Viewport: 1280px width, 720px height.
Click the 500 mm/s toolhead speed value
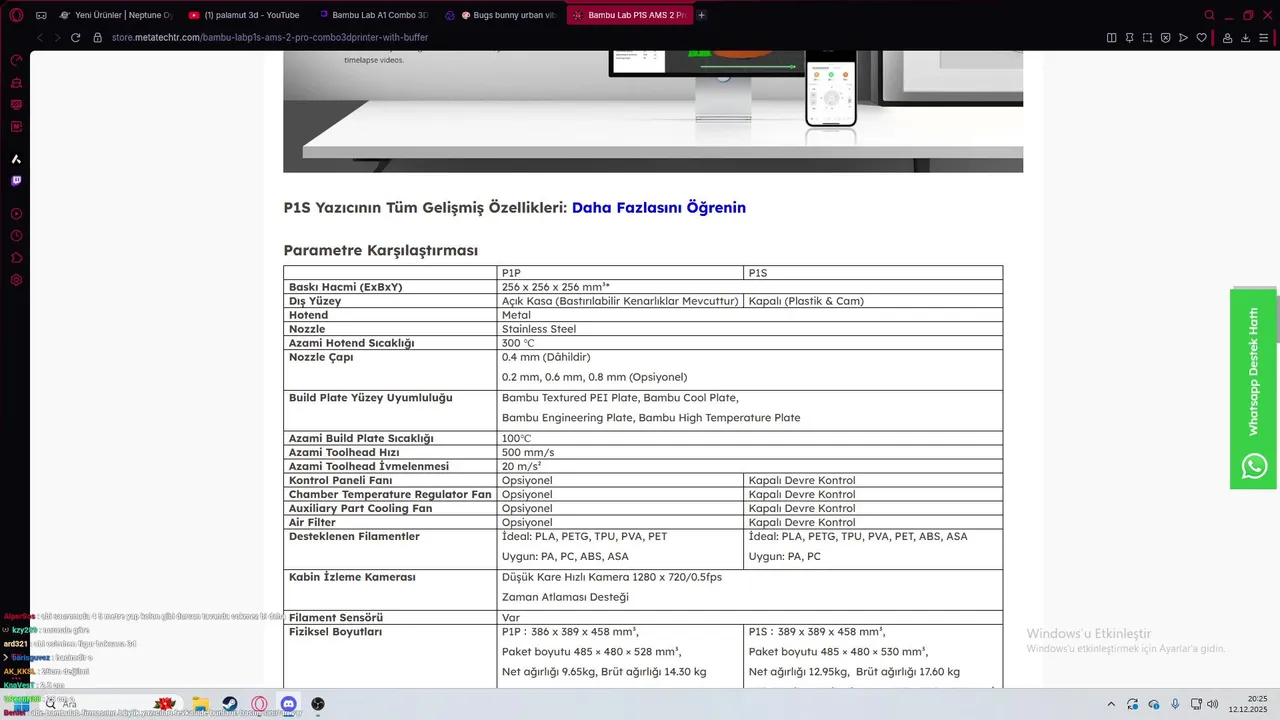(x=528, y=452)
